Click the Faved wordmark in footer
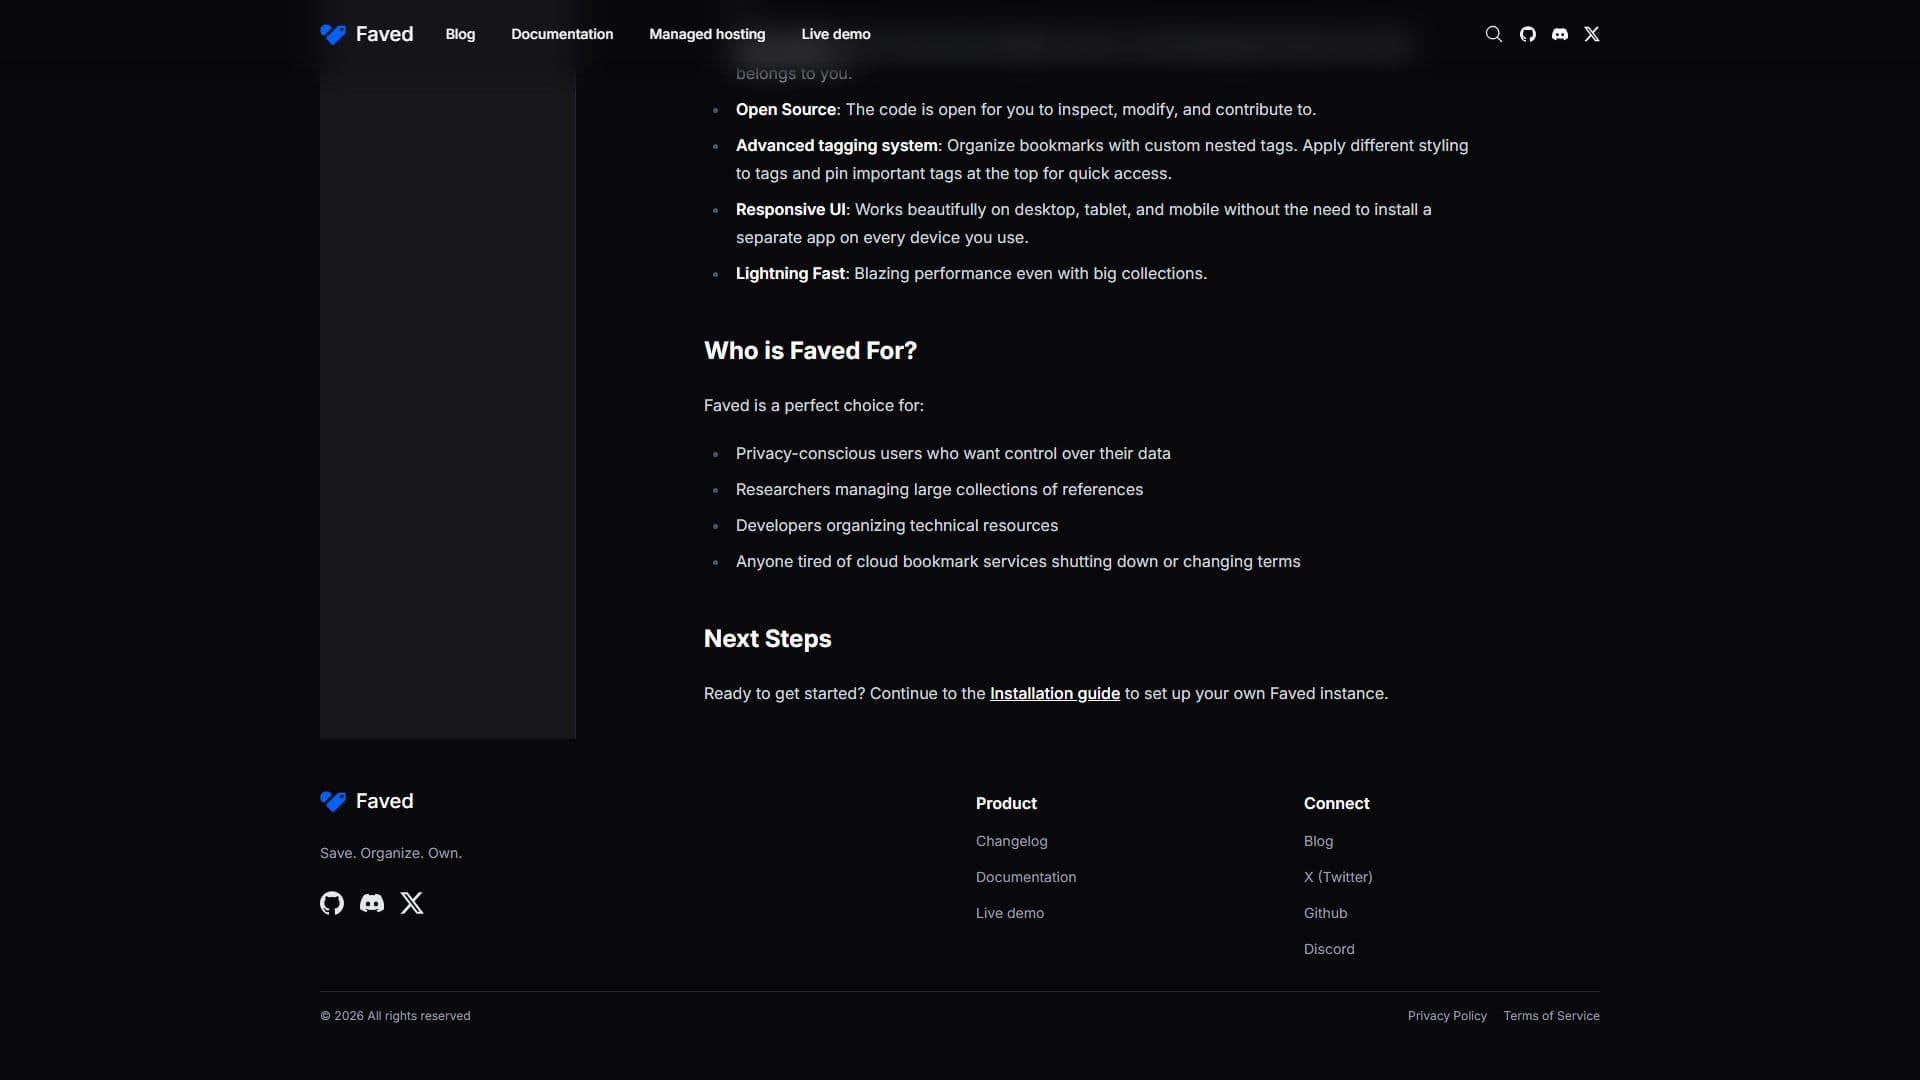The image size is (1920, 1080). point(384,801)
